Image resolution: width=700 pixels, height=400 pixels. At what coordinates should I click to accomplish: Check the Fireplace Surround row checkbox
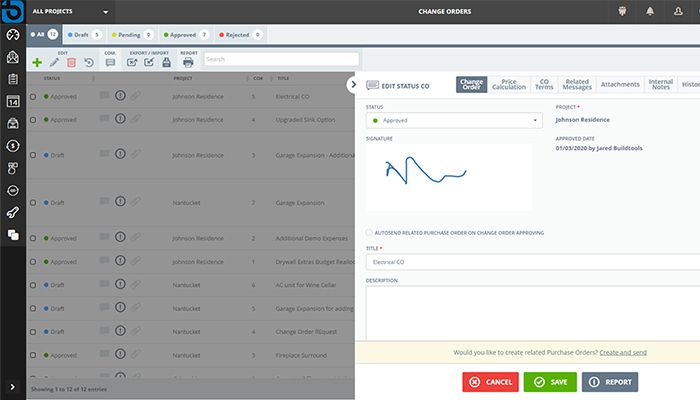[x=33, y=355]
